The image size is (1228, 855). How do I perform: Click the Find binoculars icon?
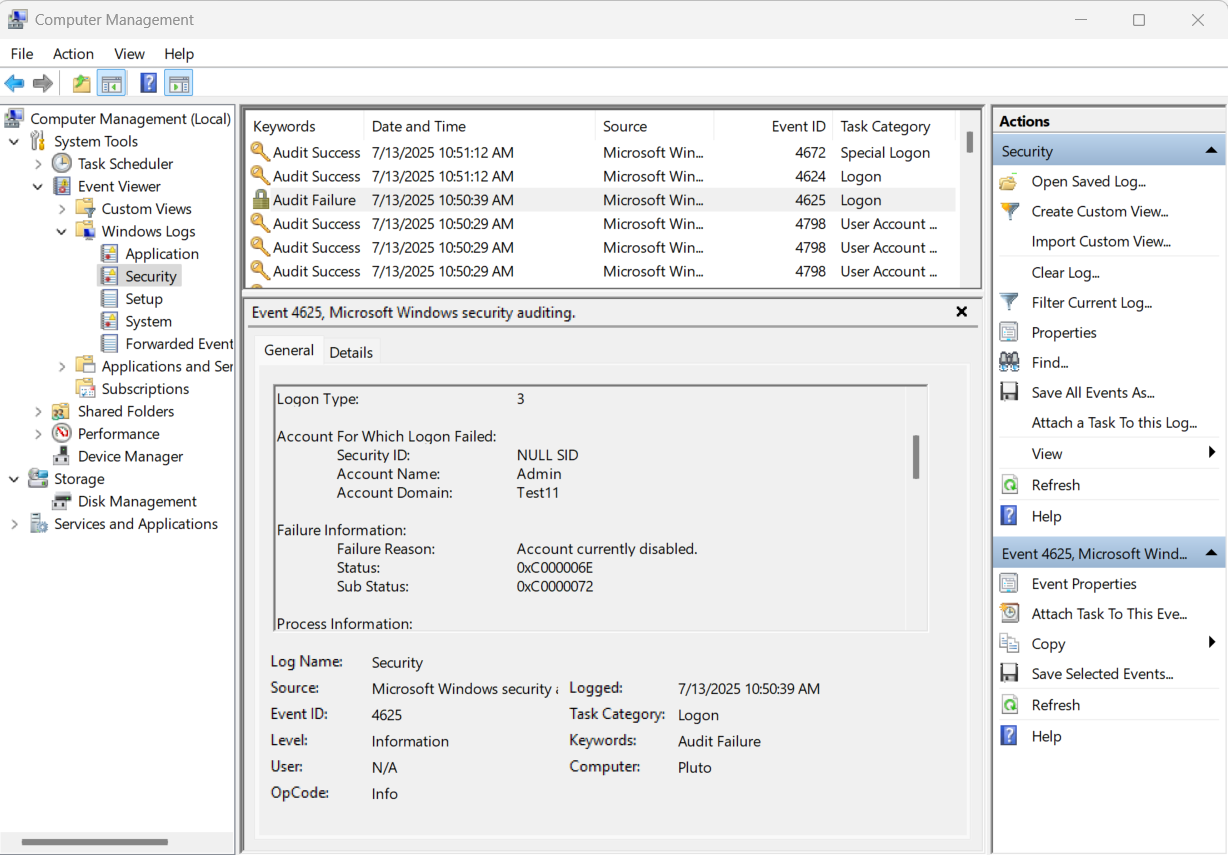tap(1010, 363)
